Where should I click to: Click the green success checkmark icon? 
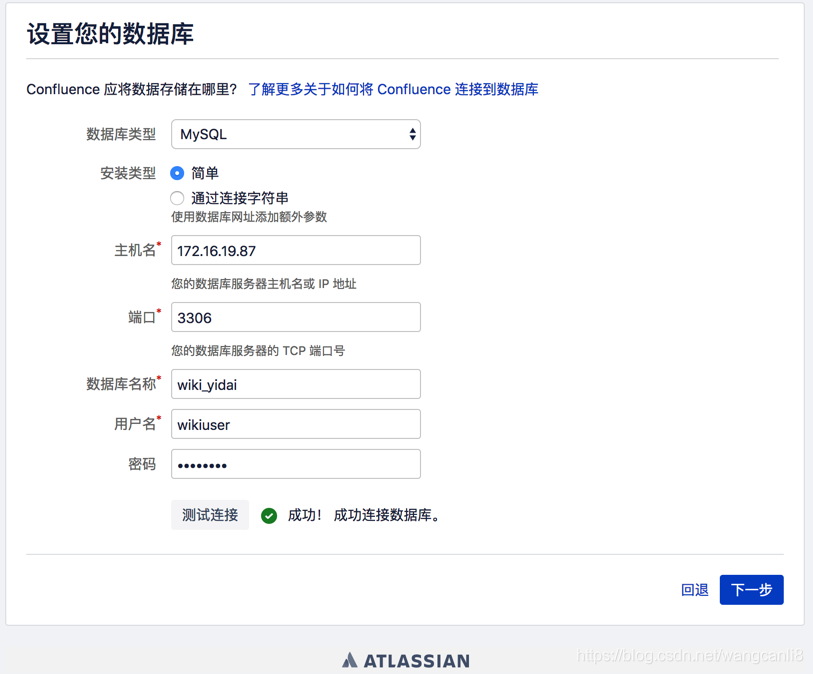pyautogui.click(x=269, y=516)
